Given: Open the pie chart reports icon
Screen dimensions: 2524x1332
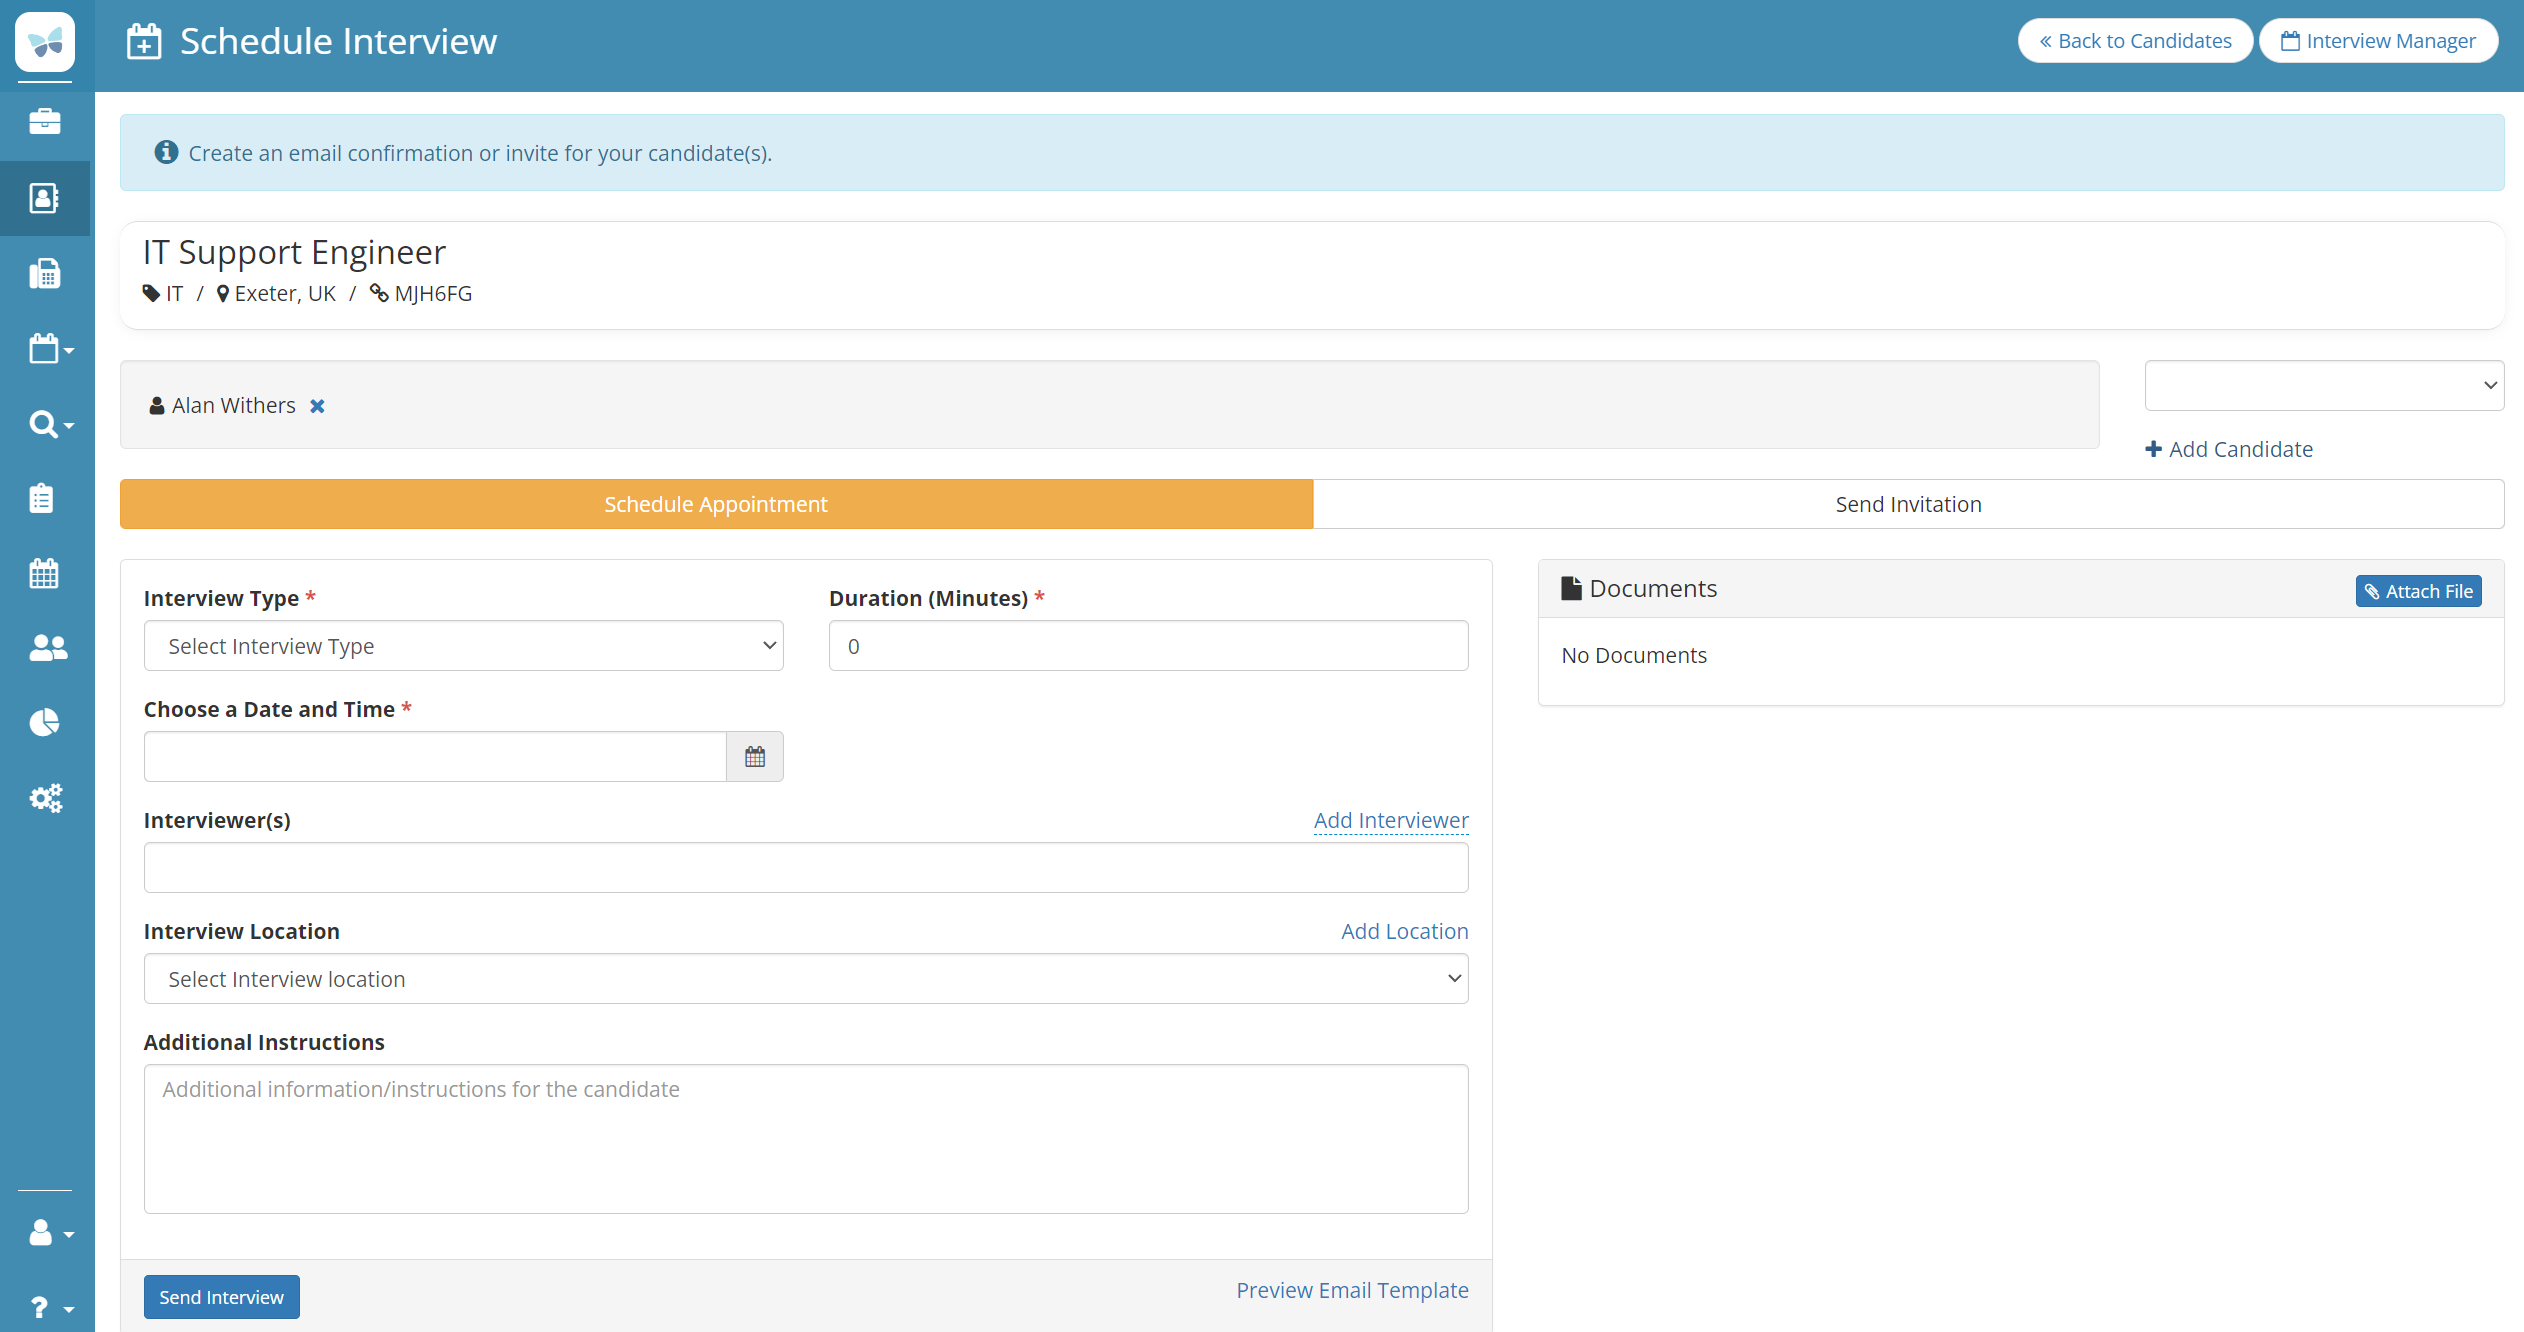Looking at the screenshot, I should (x=45, y=722).
